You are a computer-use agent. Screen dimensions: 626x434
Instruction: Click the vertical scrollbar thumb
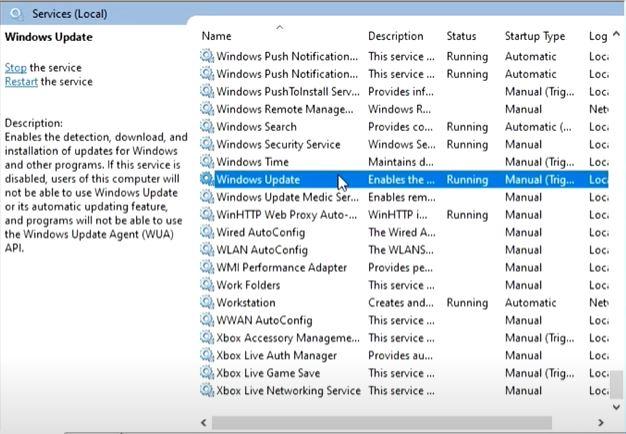click(x=617, y=384)
